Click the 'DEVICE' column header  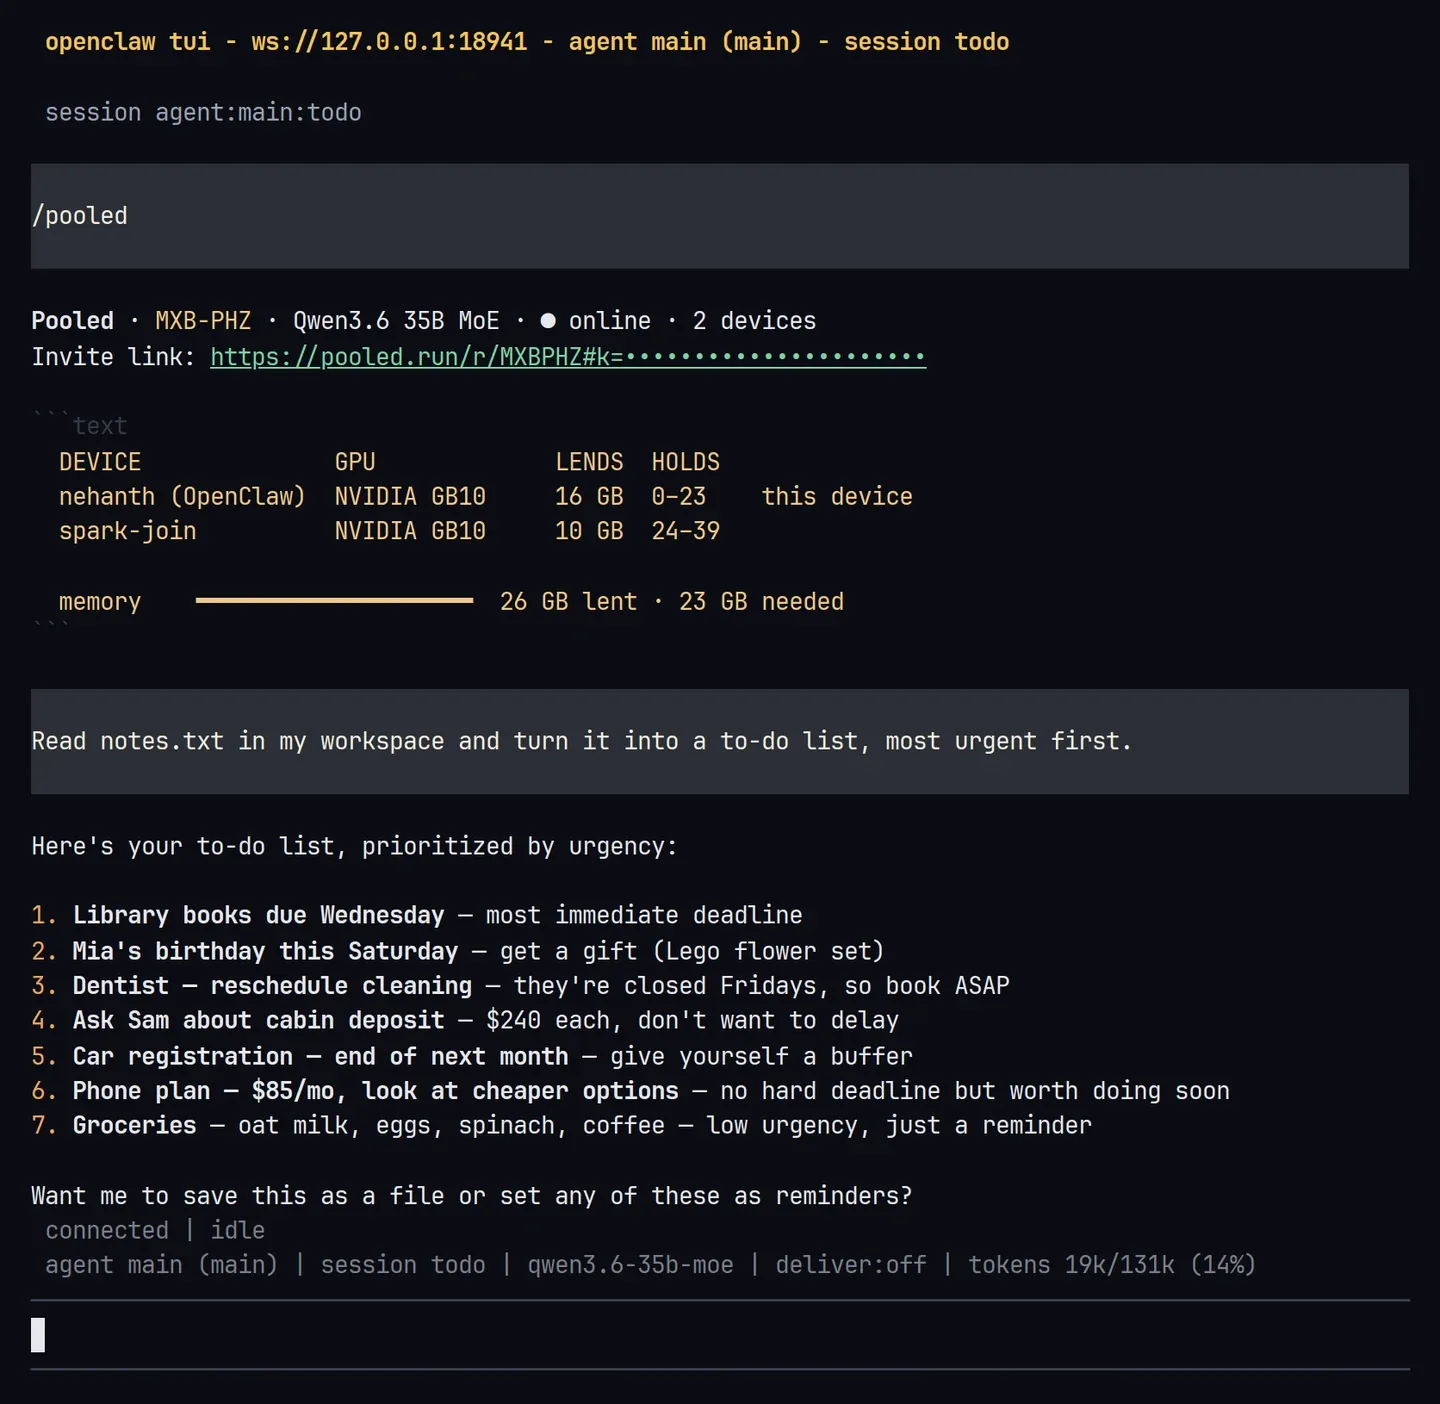pos(100,462)
